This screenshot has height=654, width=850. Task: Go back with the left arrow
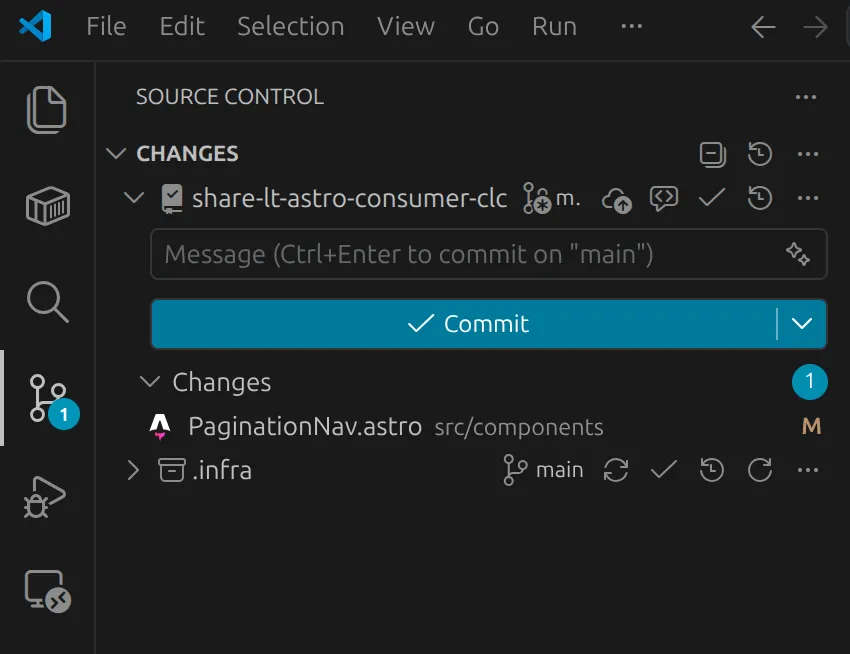pyautogui.click(x=763, y=27)
